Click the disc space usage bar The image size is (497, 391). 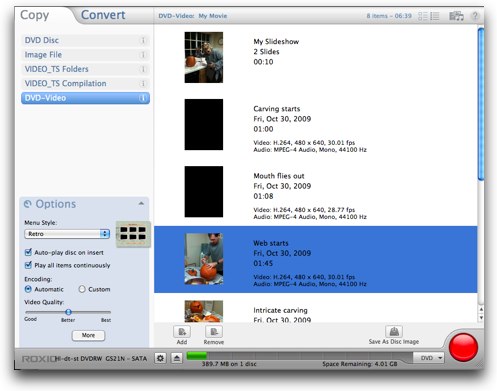click(299, 356)
